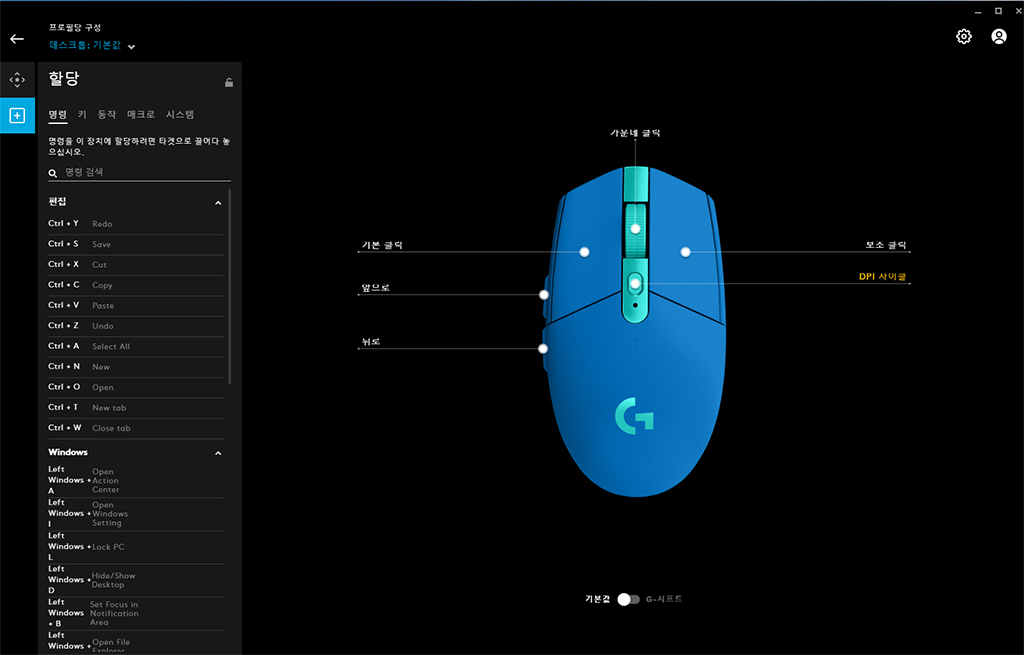Click the lock icon in 할당 panel
Screen dimensions: 1024x655
click(229, 82)
